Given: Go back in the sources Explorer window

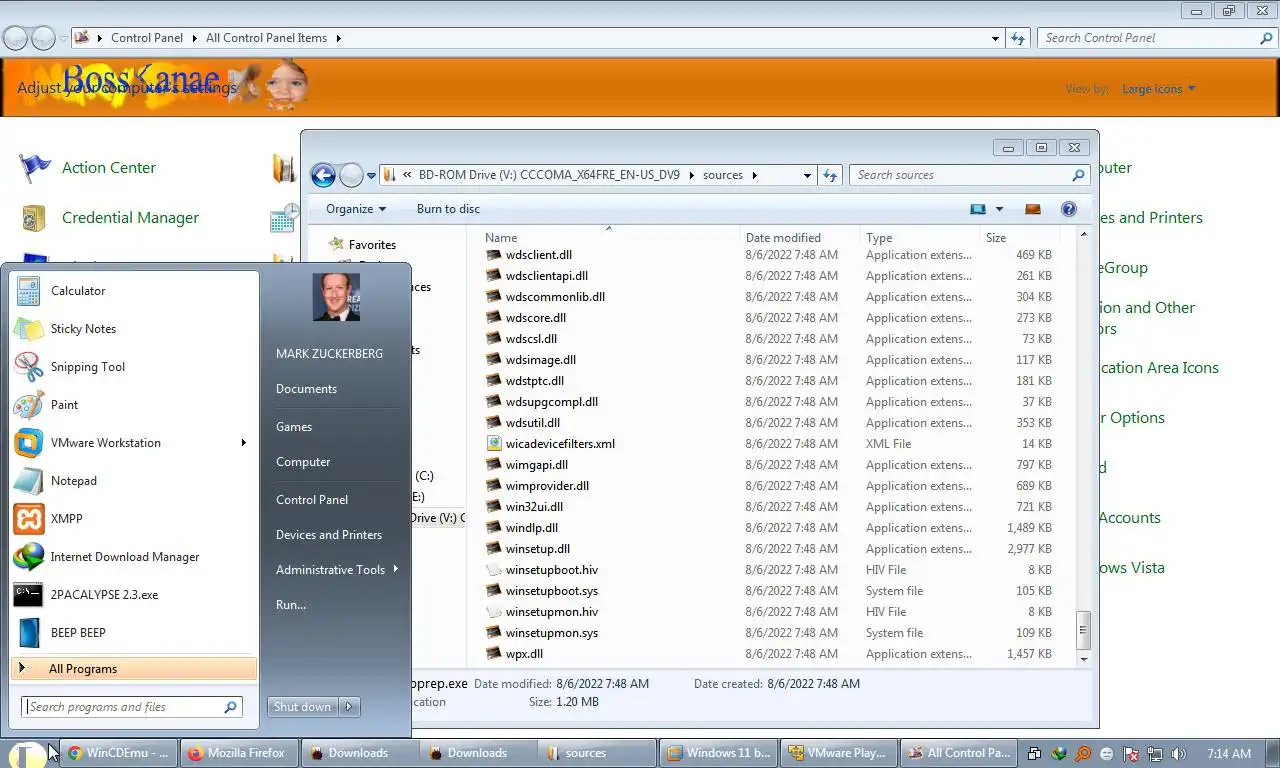Looking at the screenshot, I should 323,176.
